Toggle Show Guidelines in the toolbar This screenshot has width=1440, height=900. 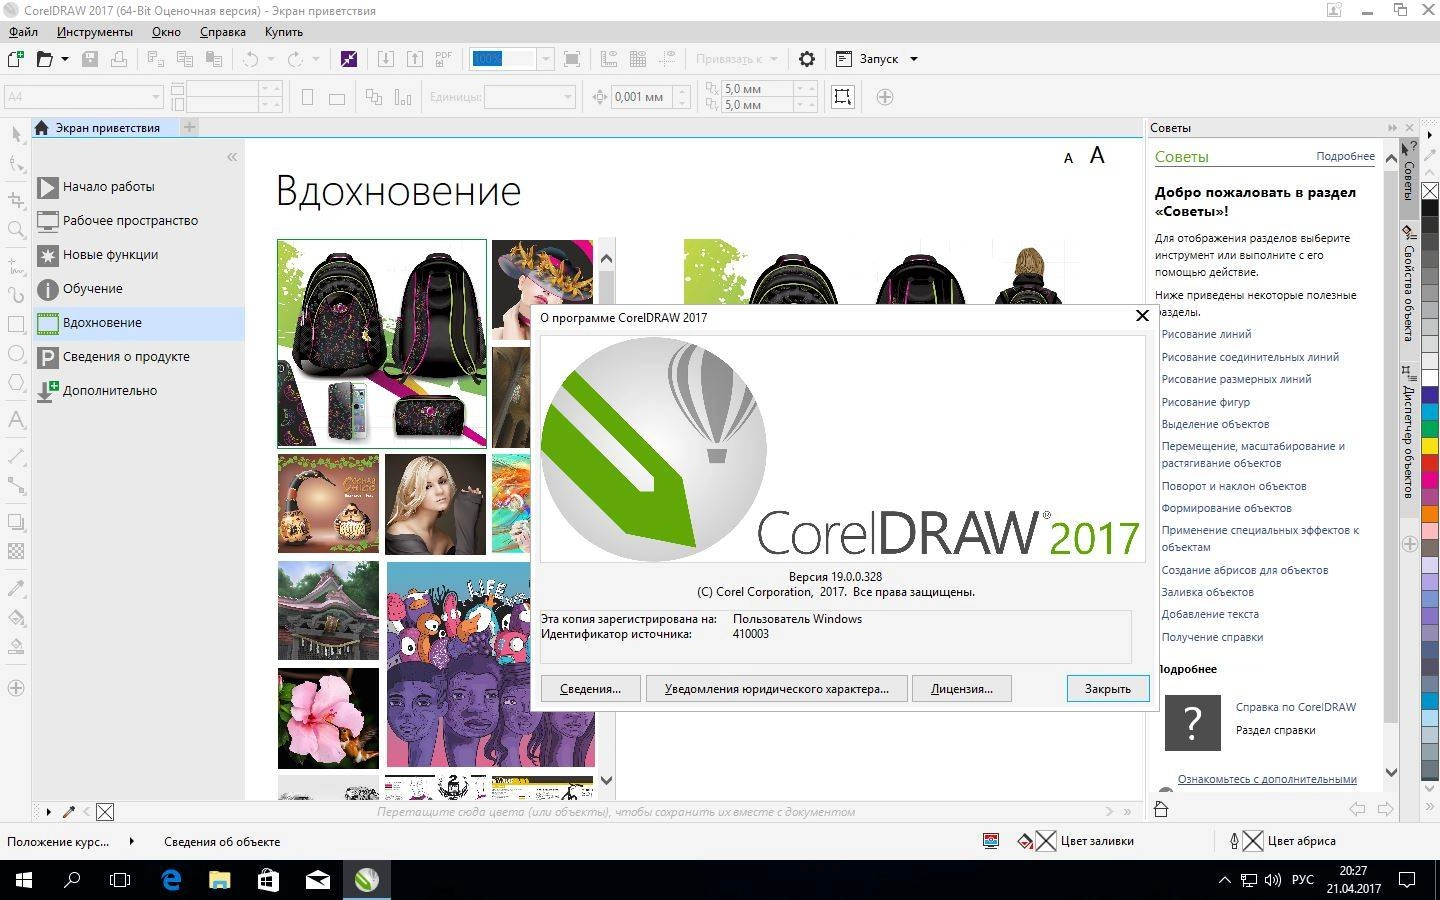[667, 59]
